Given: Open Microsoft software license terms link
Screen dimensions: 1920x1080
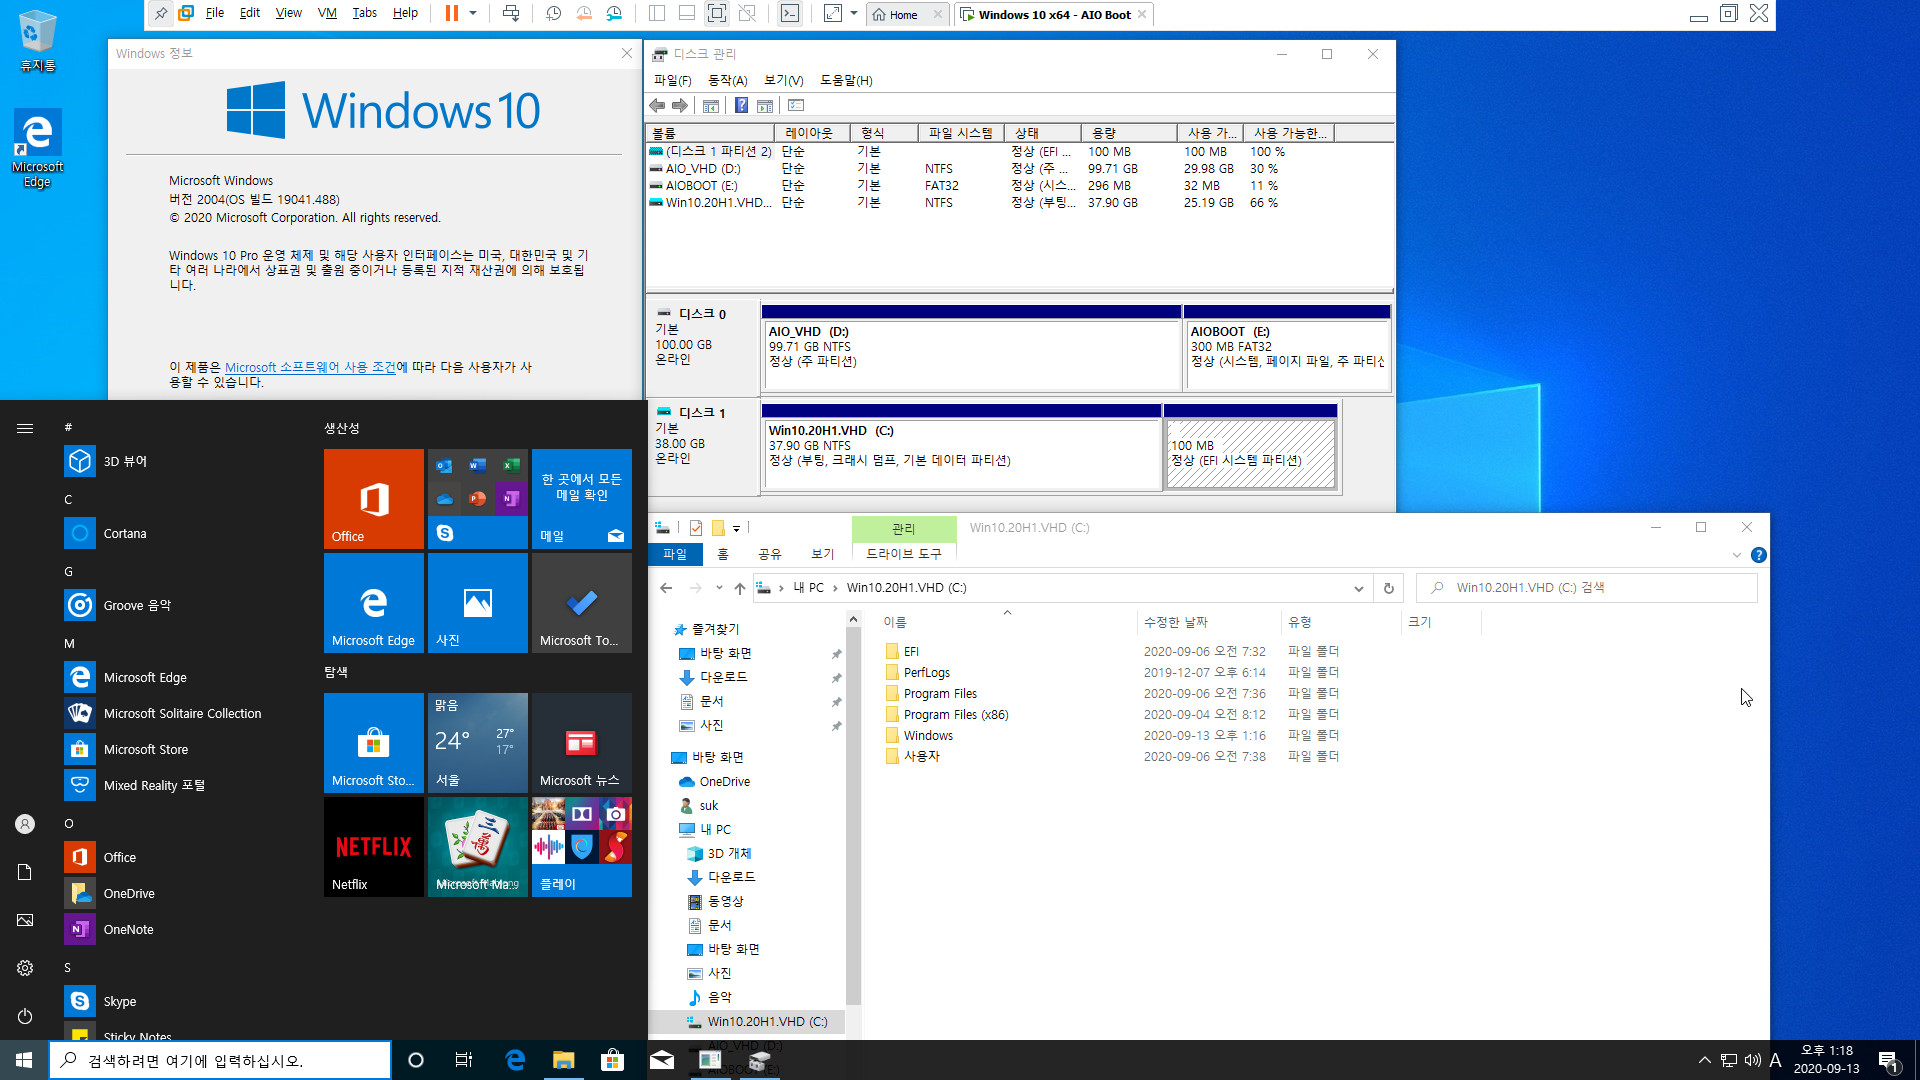Looking at the screenshot, I should click(310, 367).
